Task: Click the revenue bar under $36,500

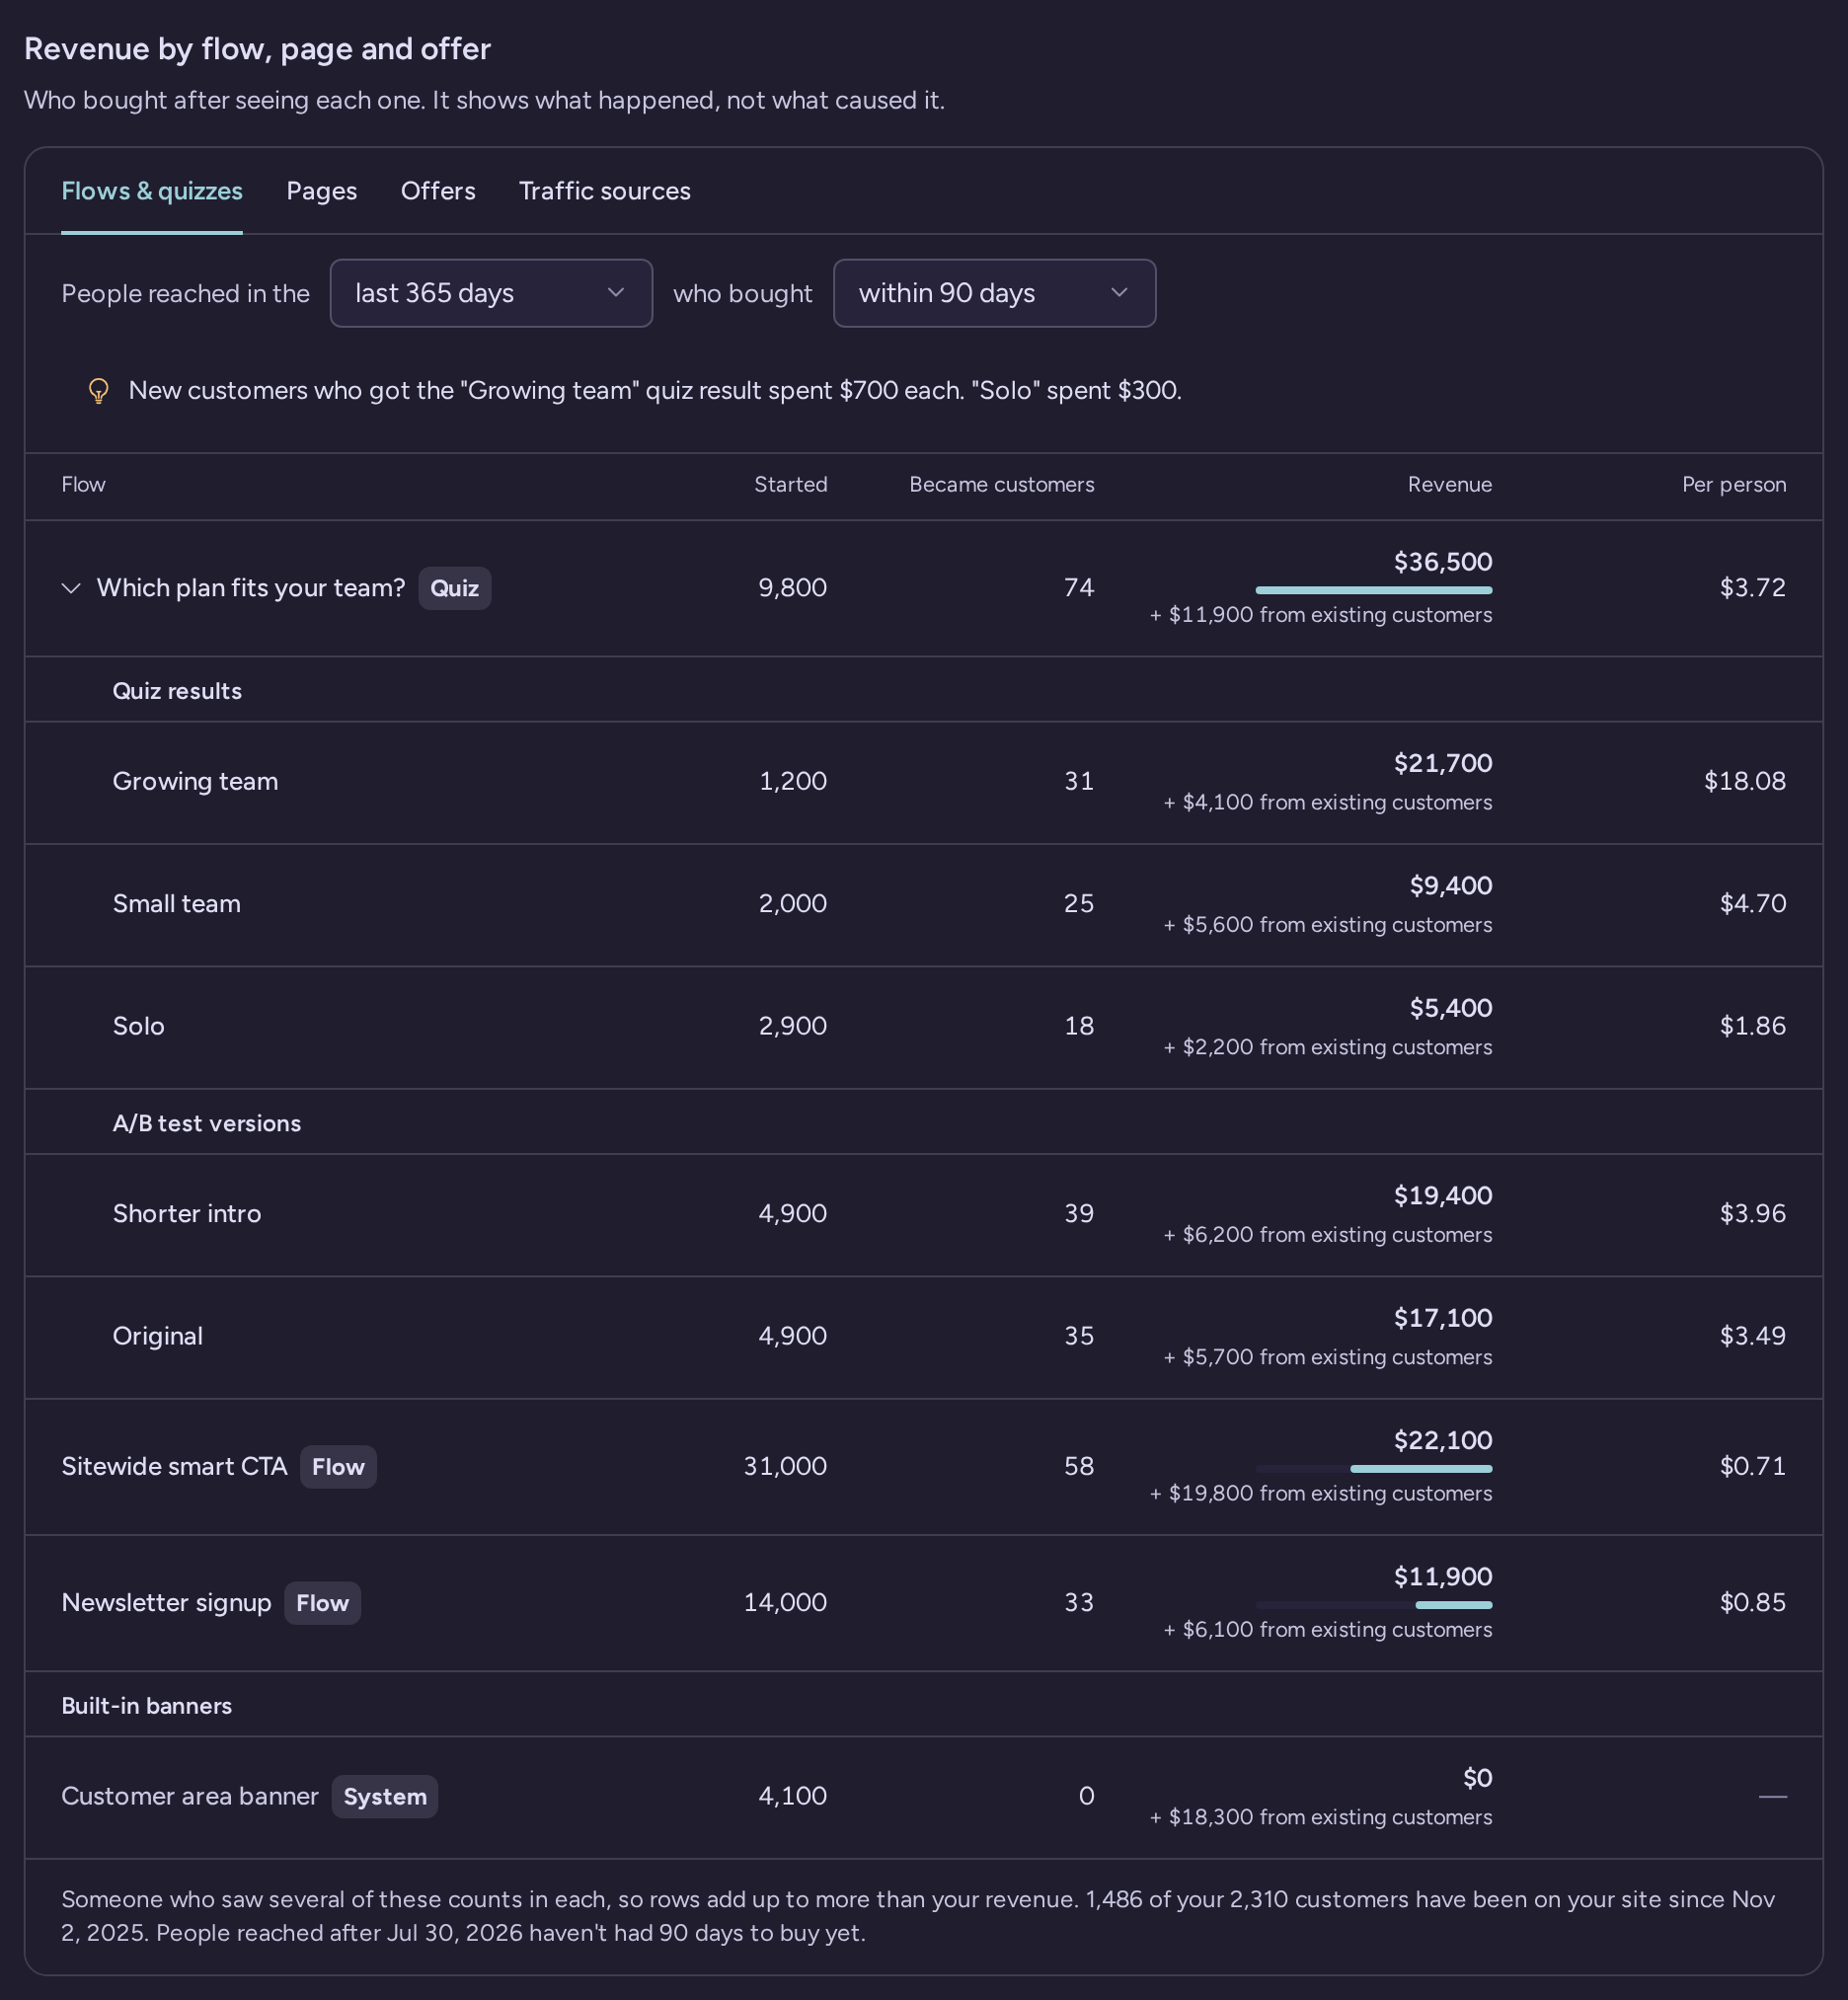Action: pyautogui.click(x=1373, y=590)
